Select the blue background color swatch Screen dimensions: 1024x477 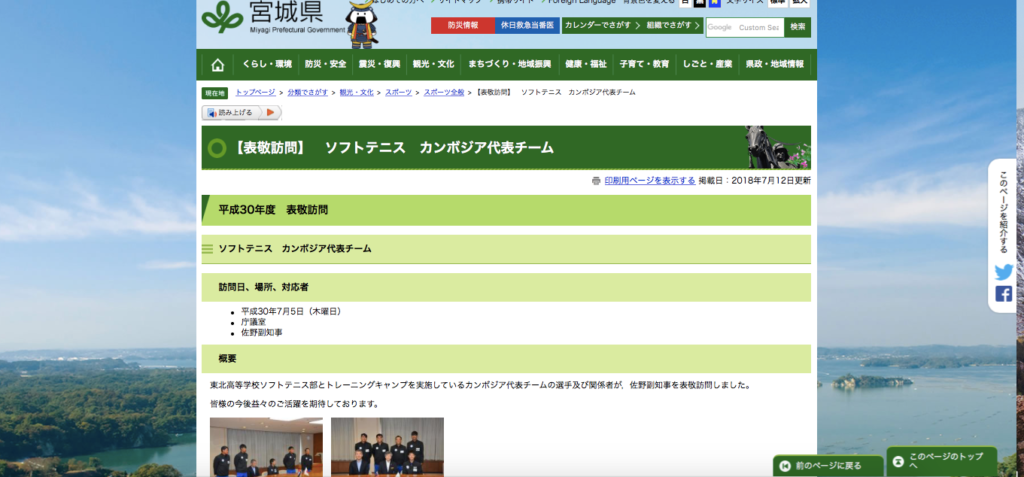(x=715, y=3)
